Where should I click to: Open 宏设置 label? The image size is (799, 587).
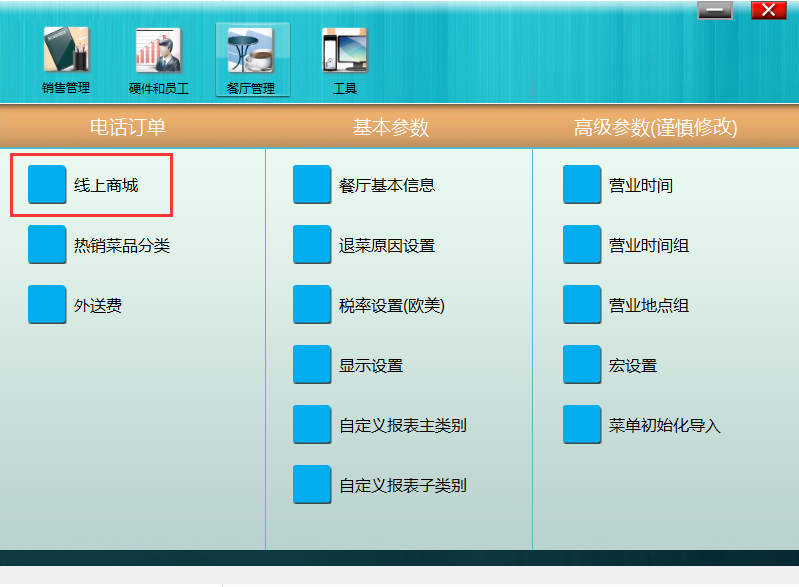click(x=633, y=366)
